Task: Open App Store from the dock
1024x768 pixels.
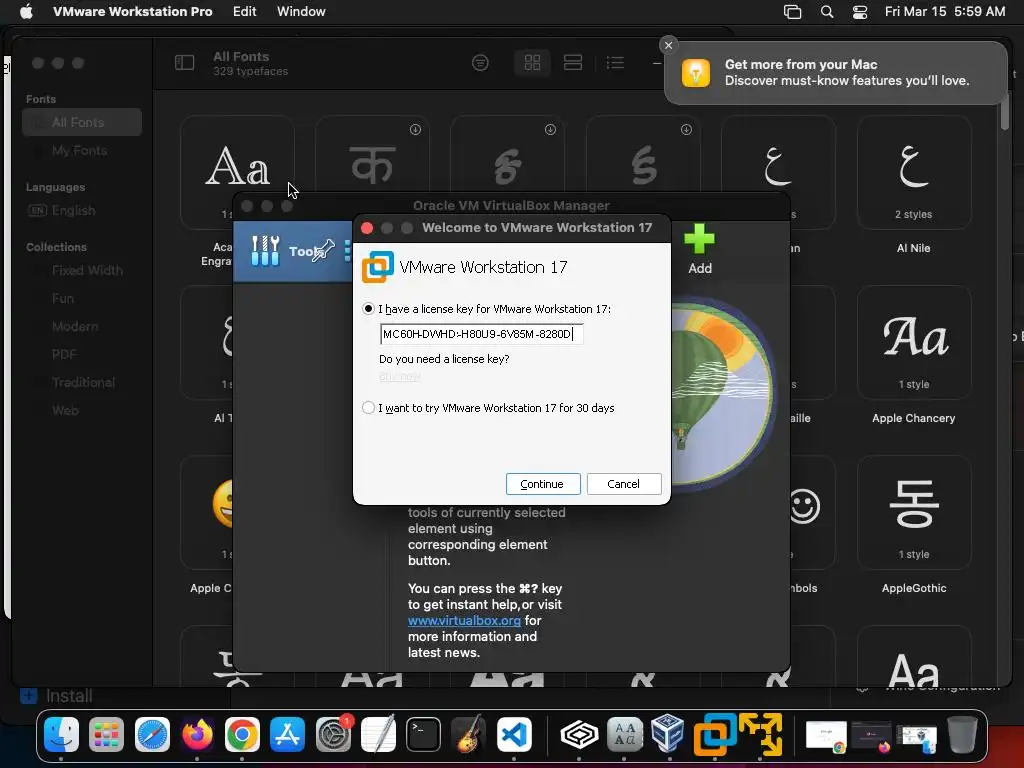Action: pyautogui.click(x=287, y=734)
